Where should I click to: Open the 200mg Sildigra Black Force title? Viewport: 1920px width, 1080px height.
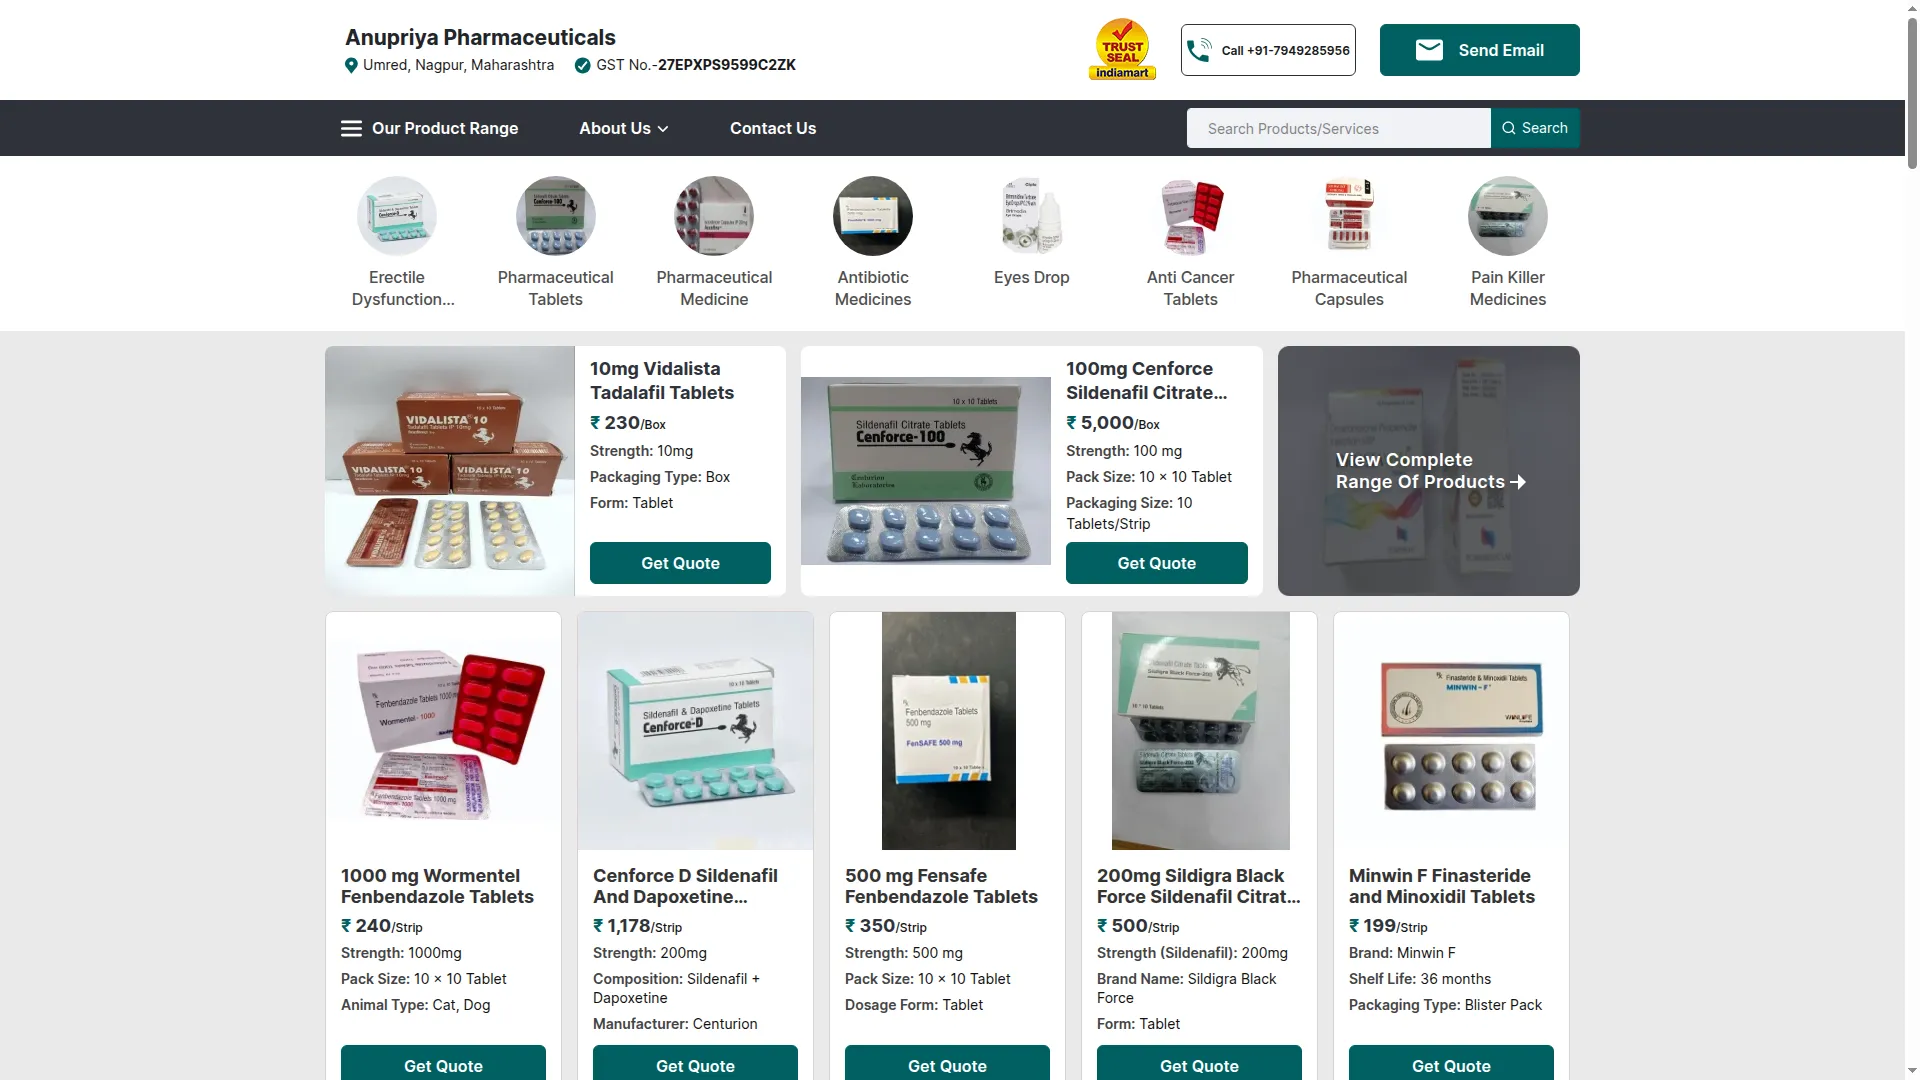1198,886
